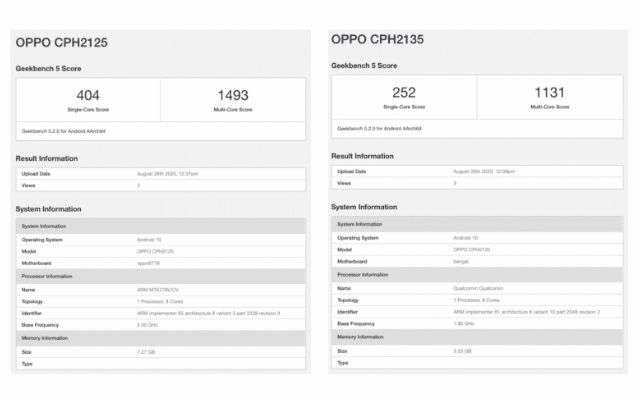Image resolution: width=640 pixels, height=400 pixels.
Task: Click Multi-Core Score label under 1131
Action: click(x=549, y=107)
